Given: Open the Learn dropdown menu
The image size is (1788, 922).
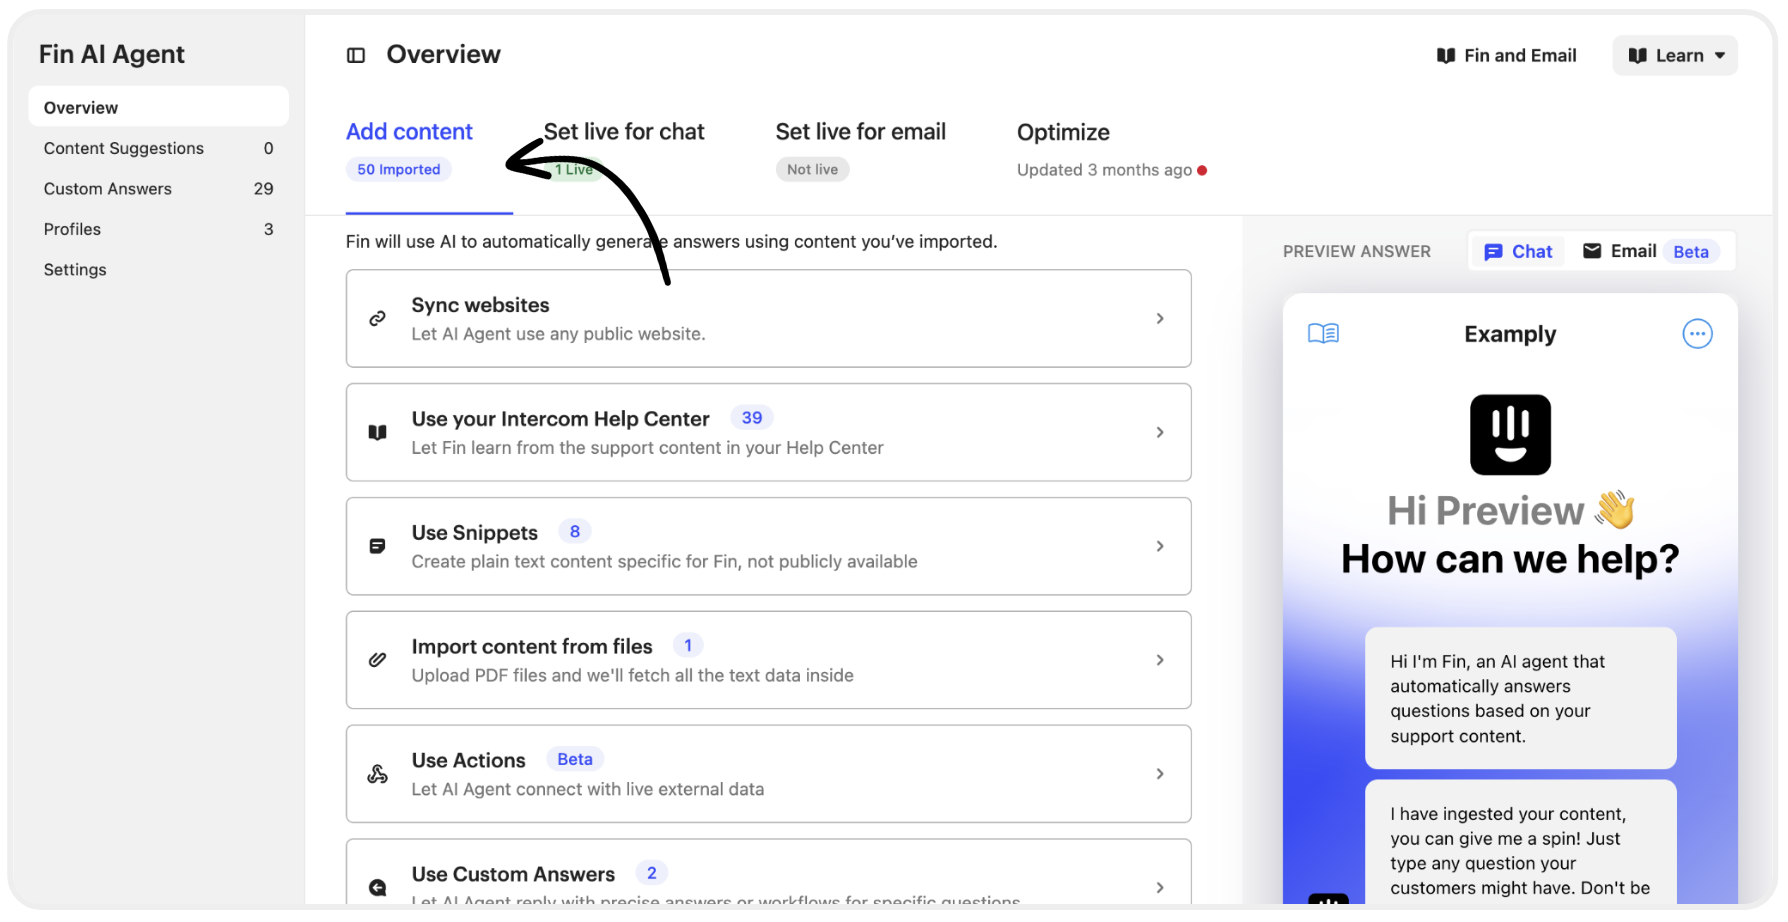Looking at the screenshot, I should pos(1675,56).
